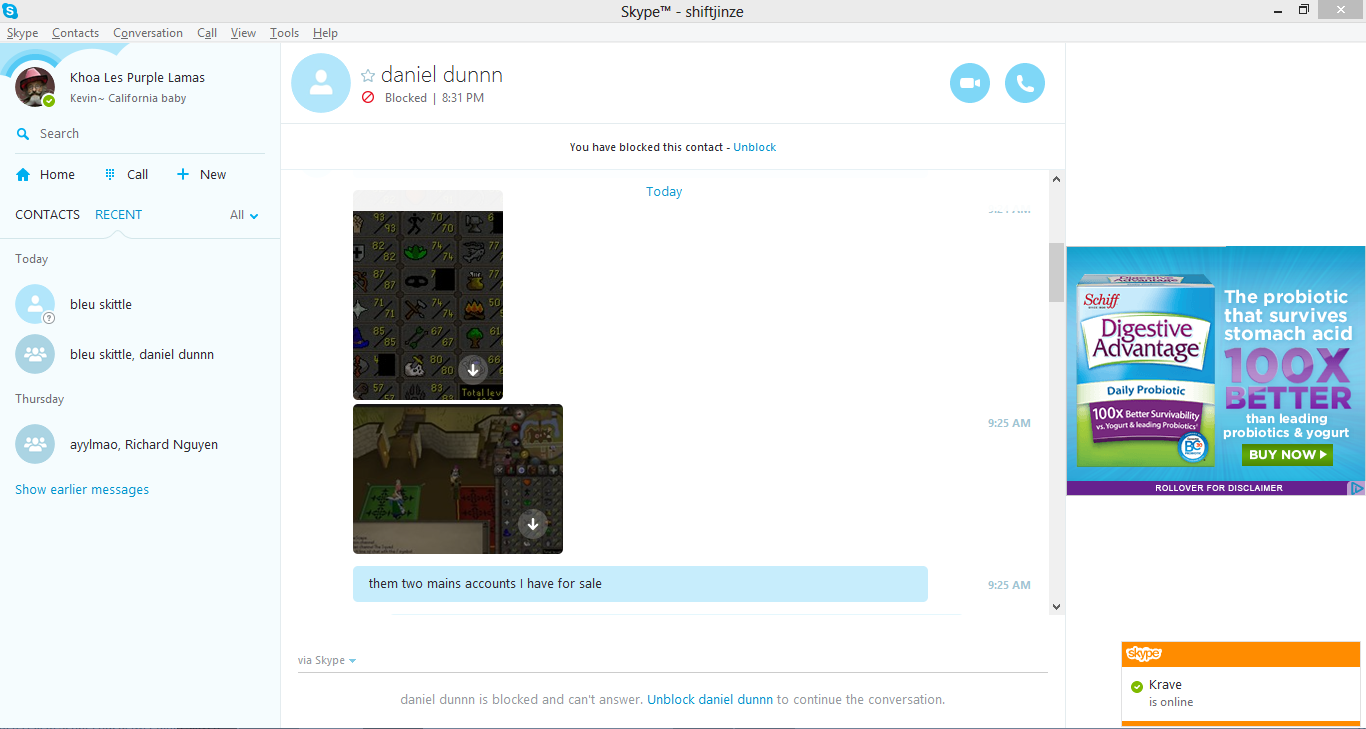Click the chat scrollbar thumb
The width and height of the screenshot is (1366, 729).
[x=1056, y=271]
